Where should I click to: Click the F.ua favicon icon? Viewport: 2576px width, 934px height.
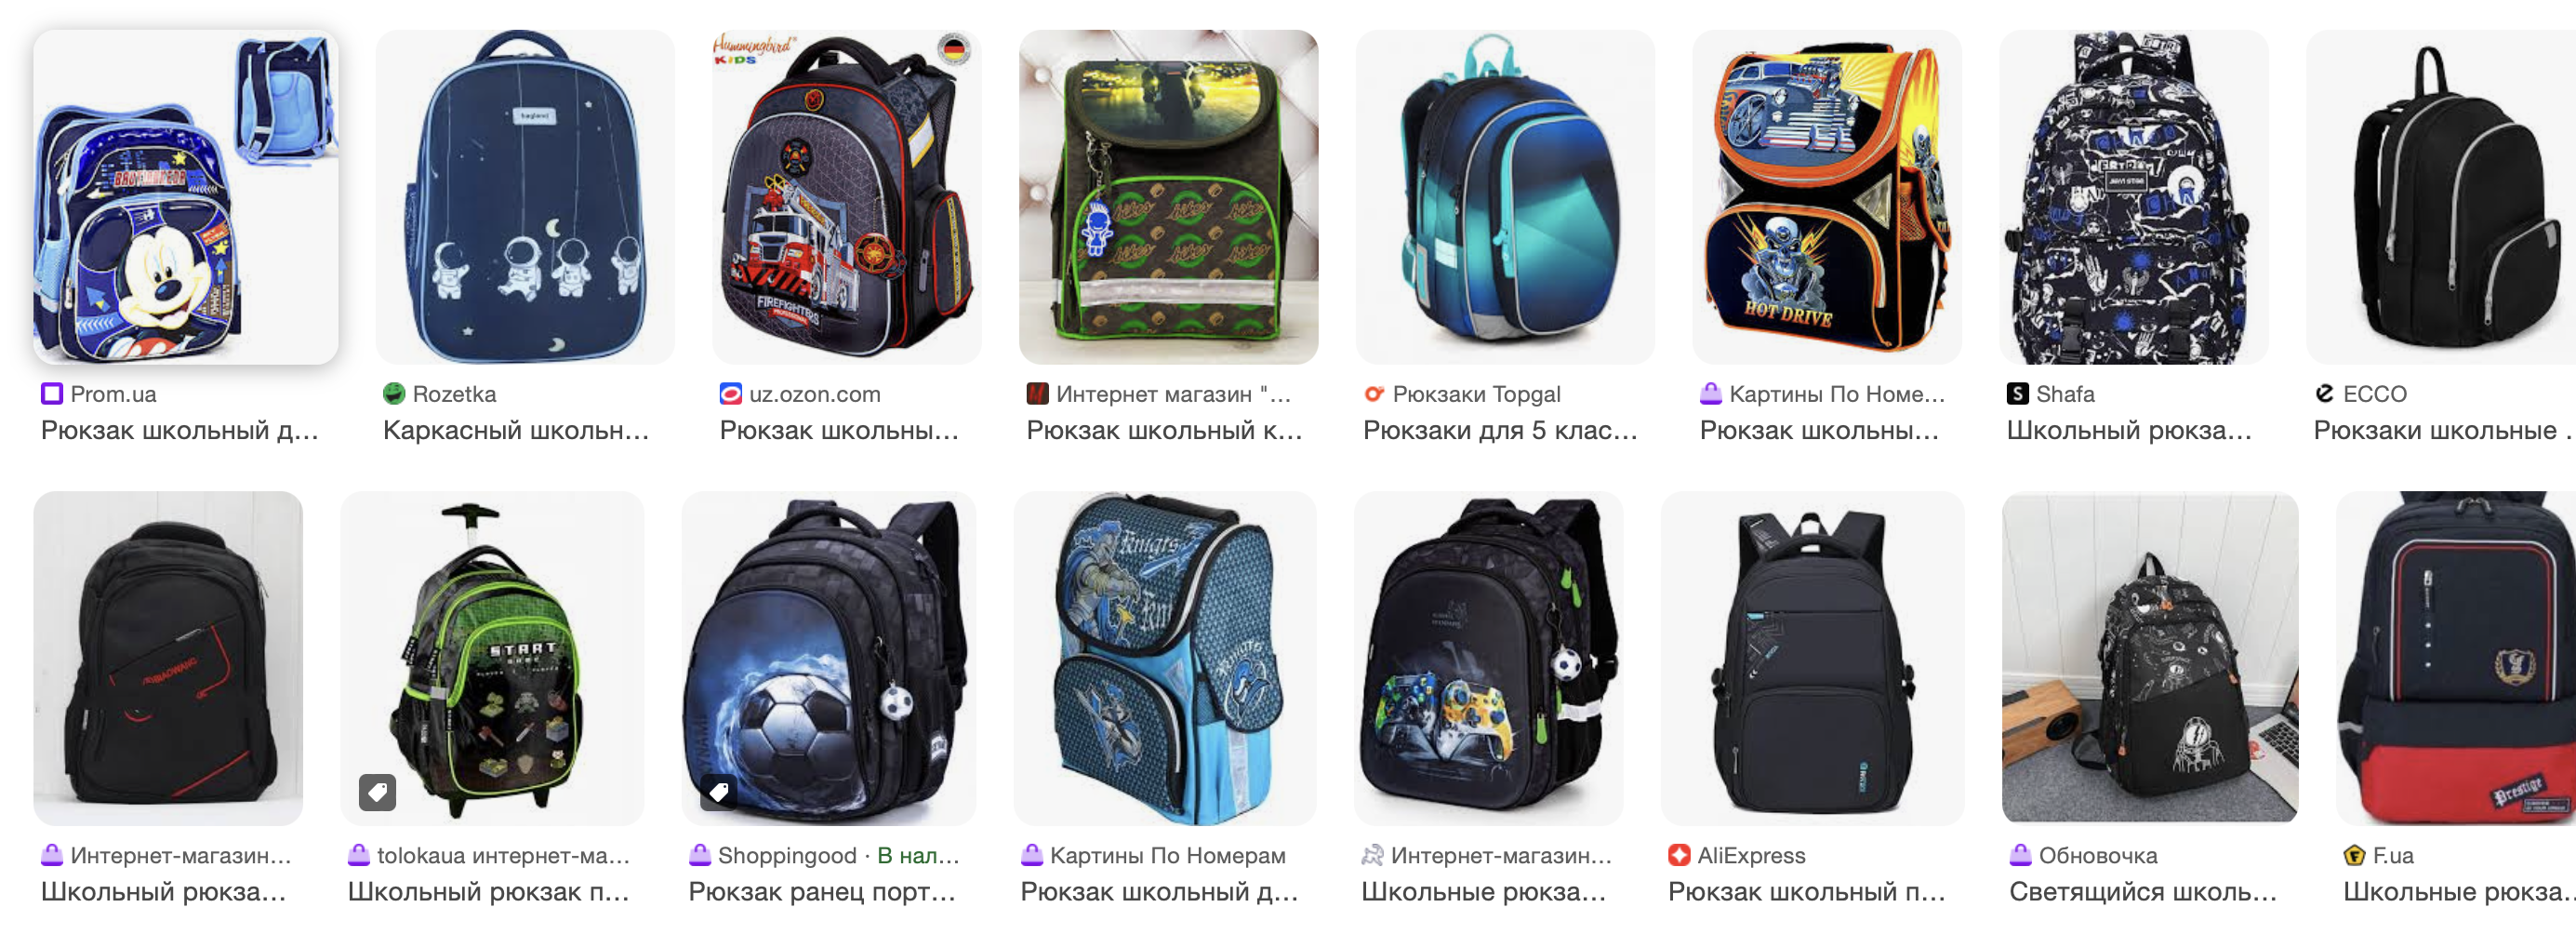pos(2354,855)
